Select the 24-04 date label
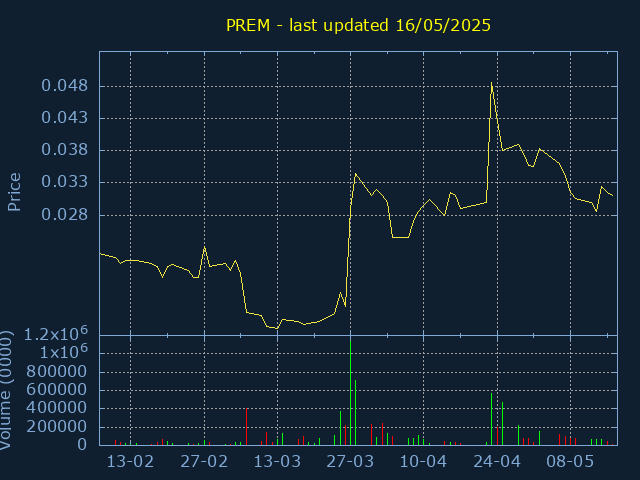This screenshot has height=480, width=640. tap(497, 462)
